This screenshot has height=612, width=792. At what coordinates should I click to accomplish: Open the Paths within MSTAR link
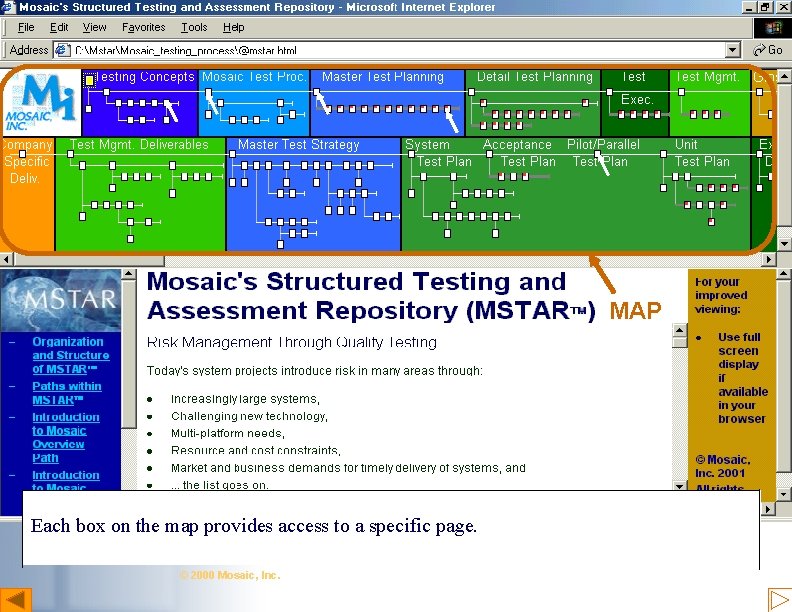click(67, 393)
